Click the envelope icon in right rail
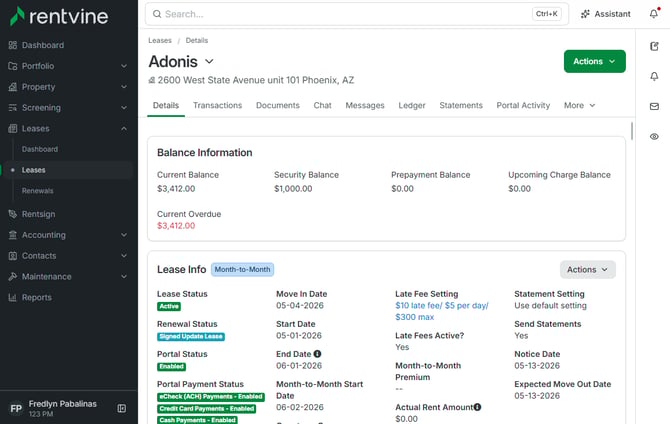Screen dimensions: 670x424 [x=654, y=106]
